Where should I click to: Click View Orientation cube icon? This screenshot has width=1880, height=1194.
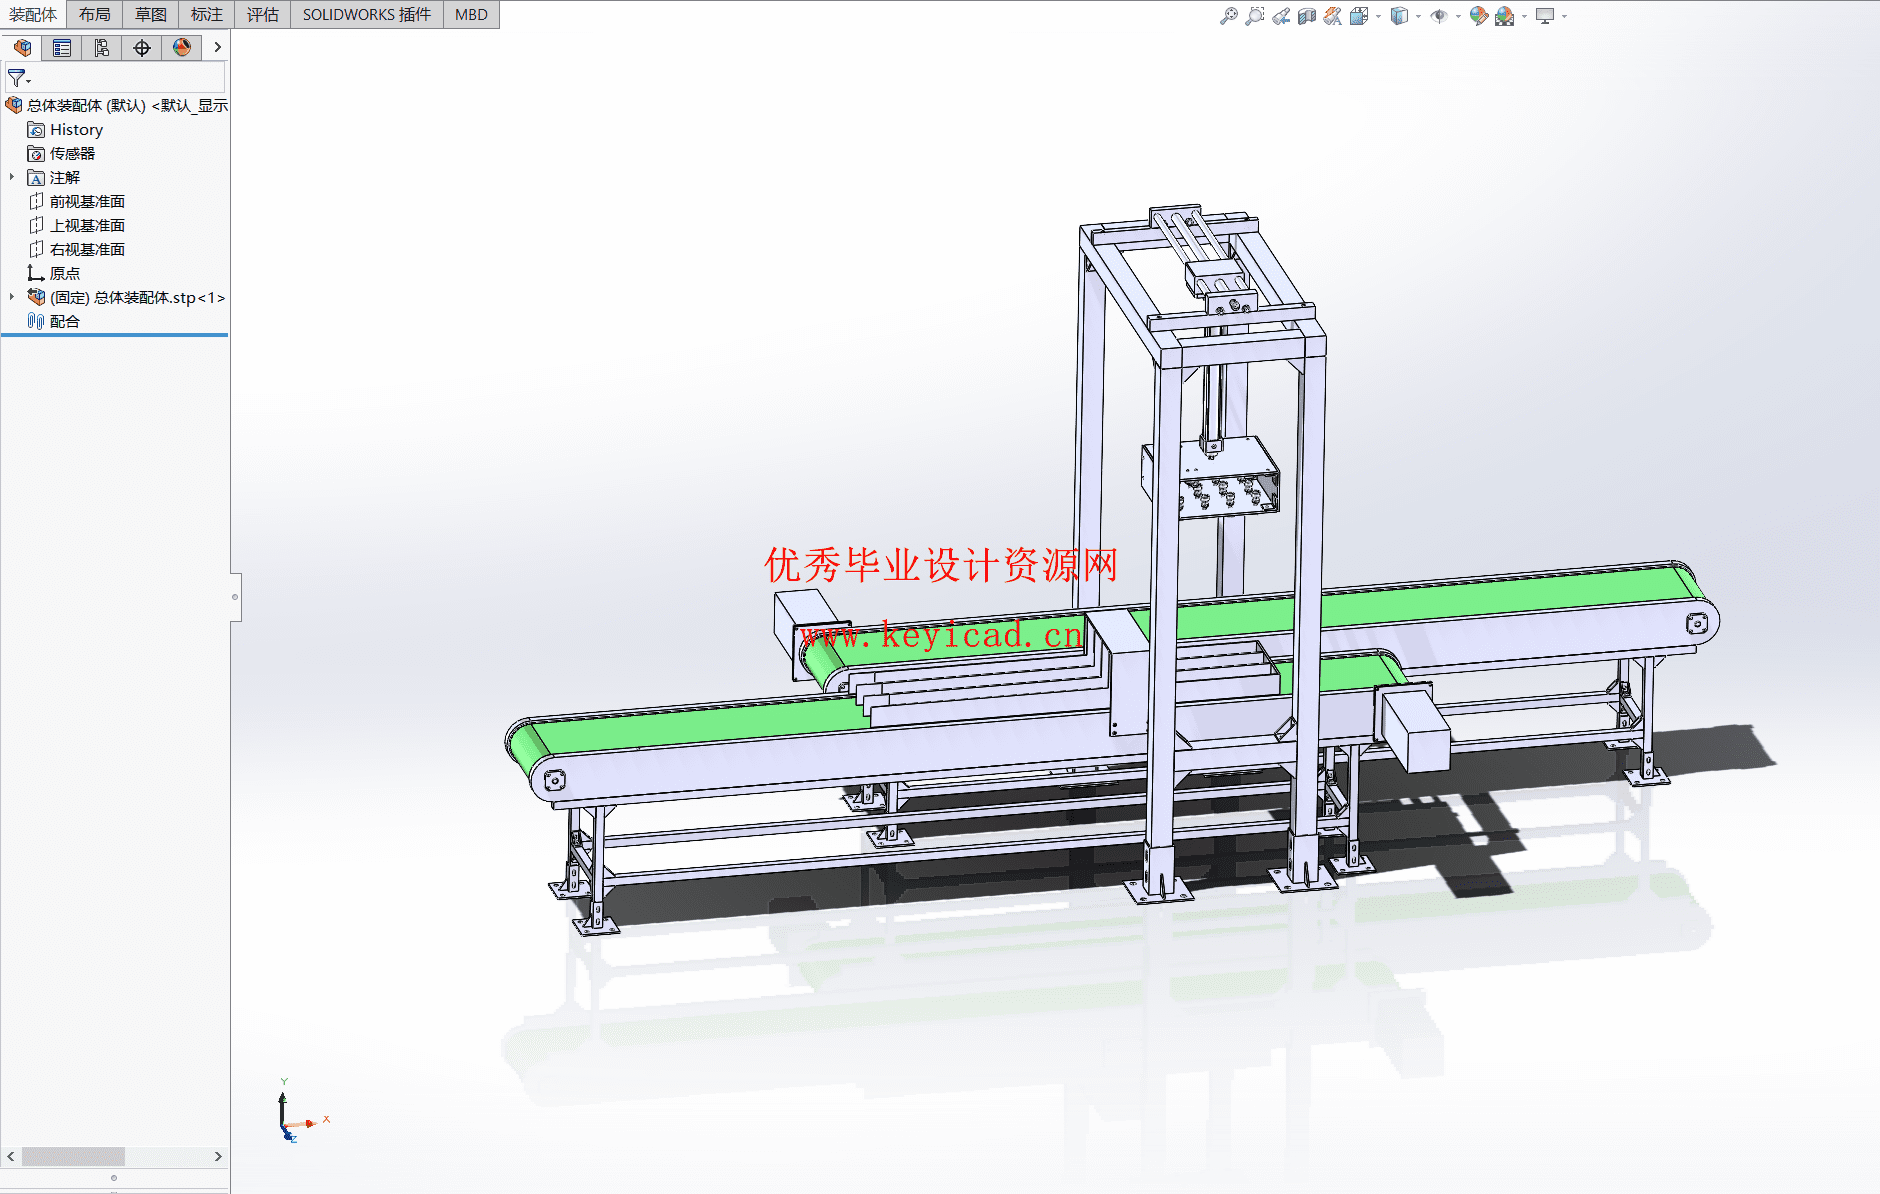(x=1358, y=16)
